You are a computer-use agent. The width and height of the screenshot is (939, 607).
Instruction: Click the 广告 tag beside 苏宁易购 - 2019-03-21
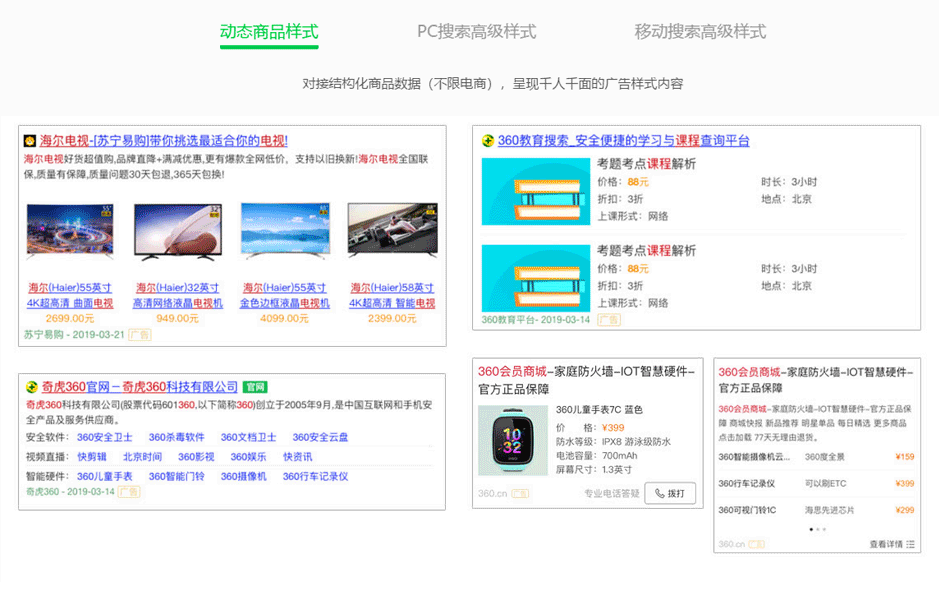[x=140, y=335]
